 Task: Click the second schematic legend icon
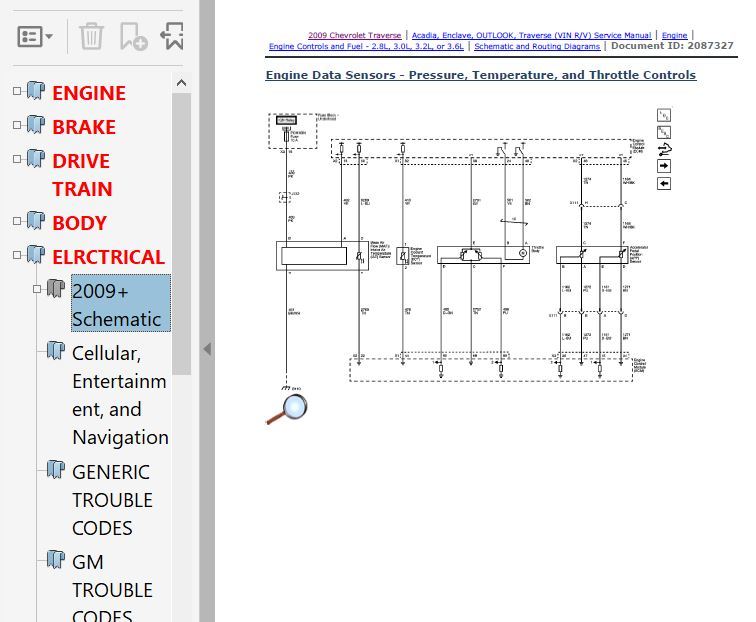[x=664, y=132]
